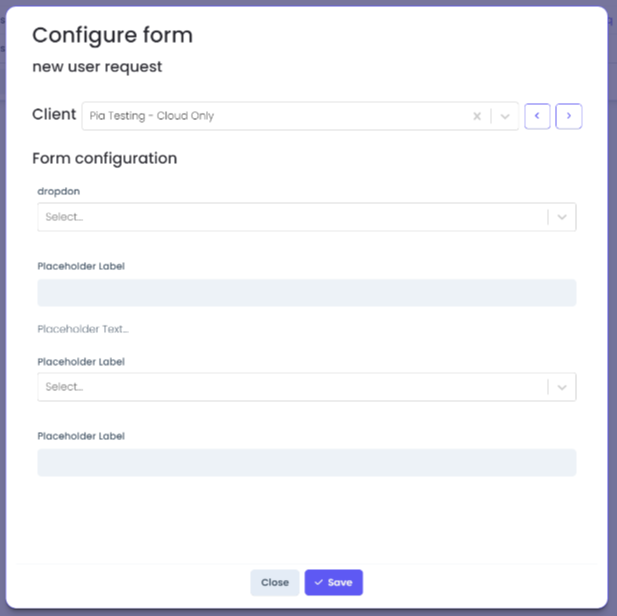Click the Placeholder Label Select combo box
Viewport: 617px width, 616px height.
tap(307, 387)
